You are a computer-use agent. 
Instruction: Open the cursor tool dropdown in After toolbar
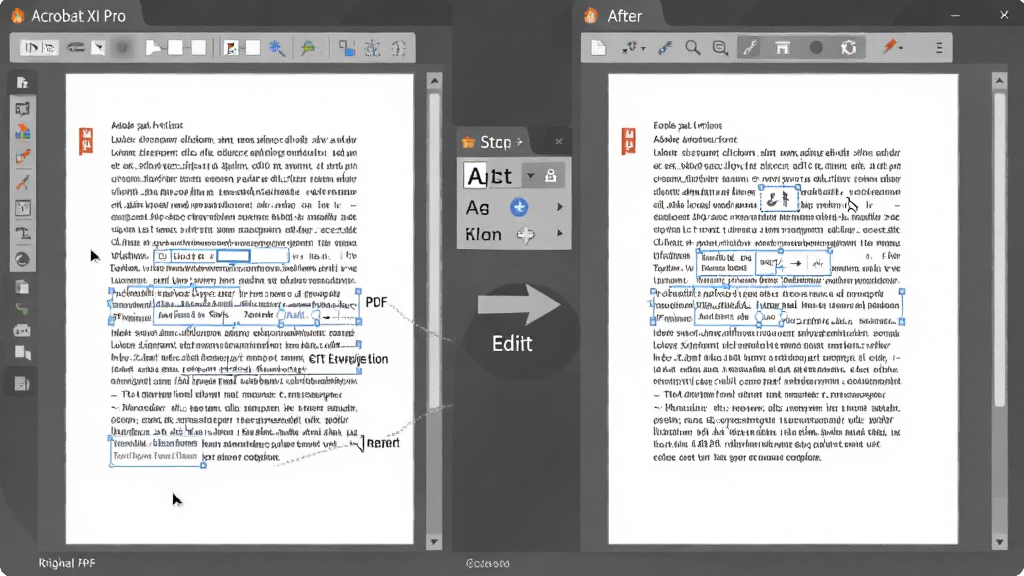[633, 48]
